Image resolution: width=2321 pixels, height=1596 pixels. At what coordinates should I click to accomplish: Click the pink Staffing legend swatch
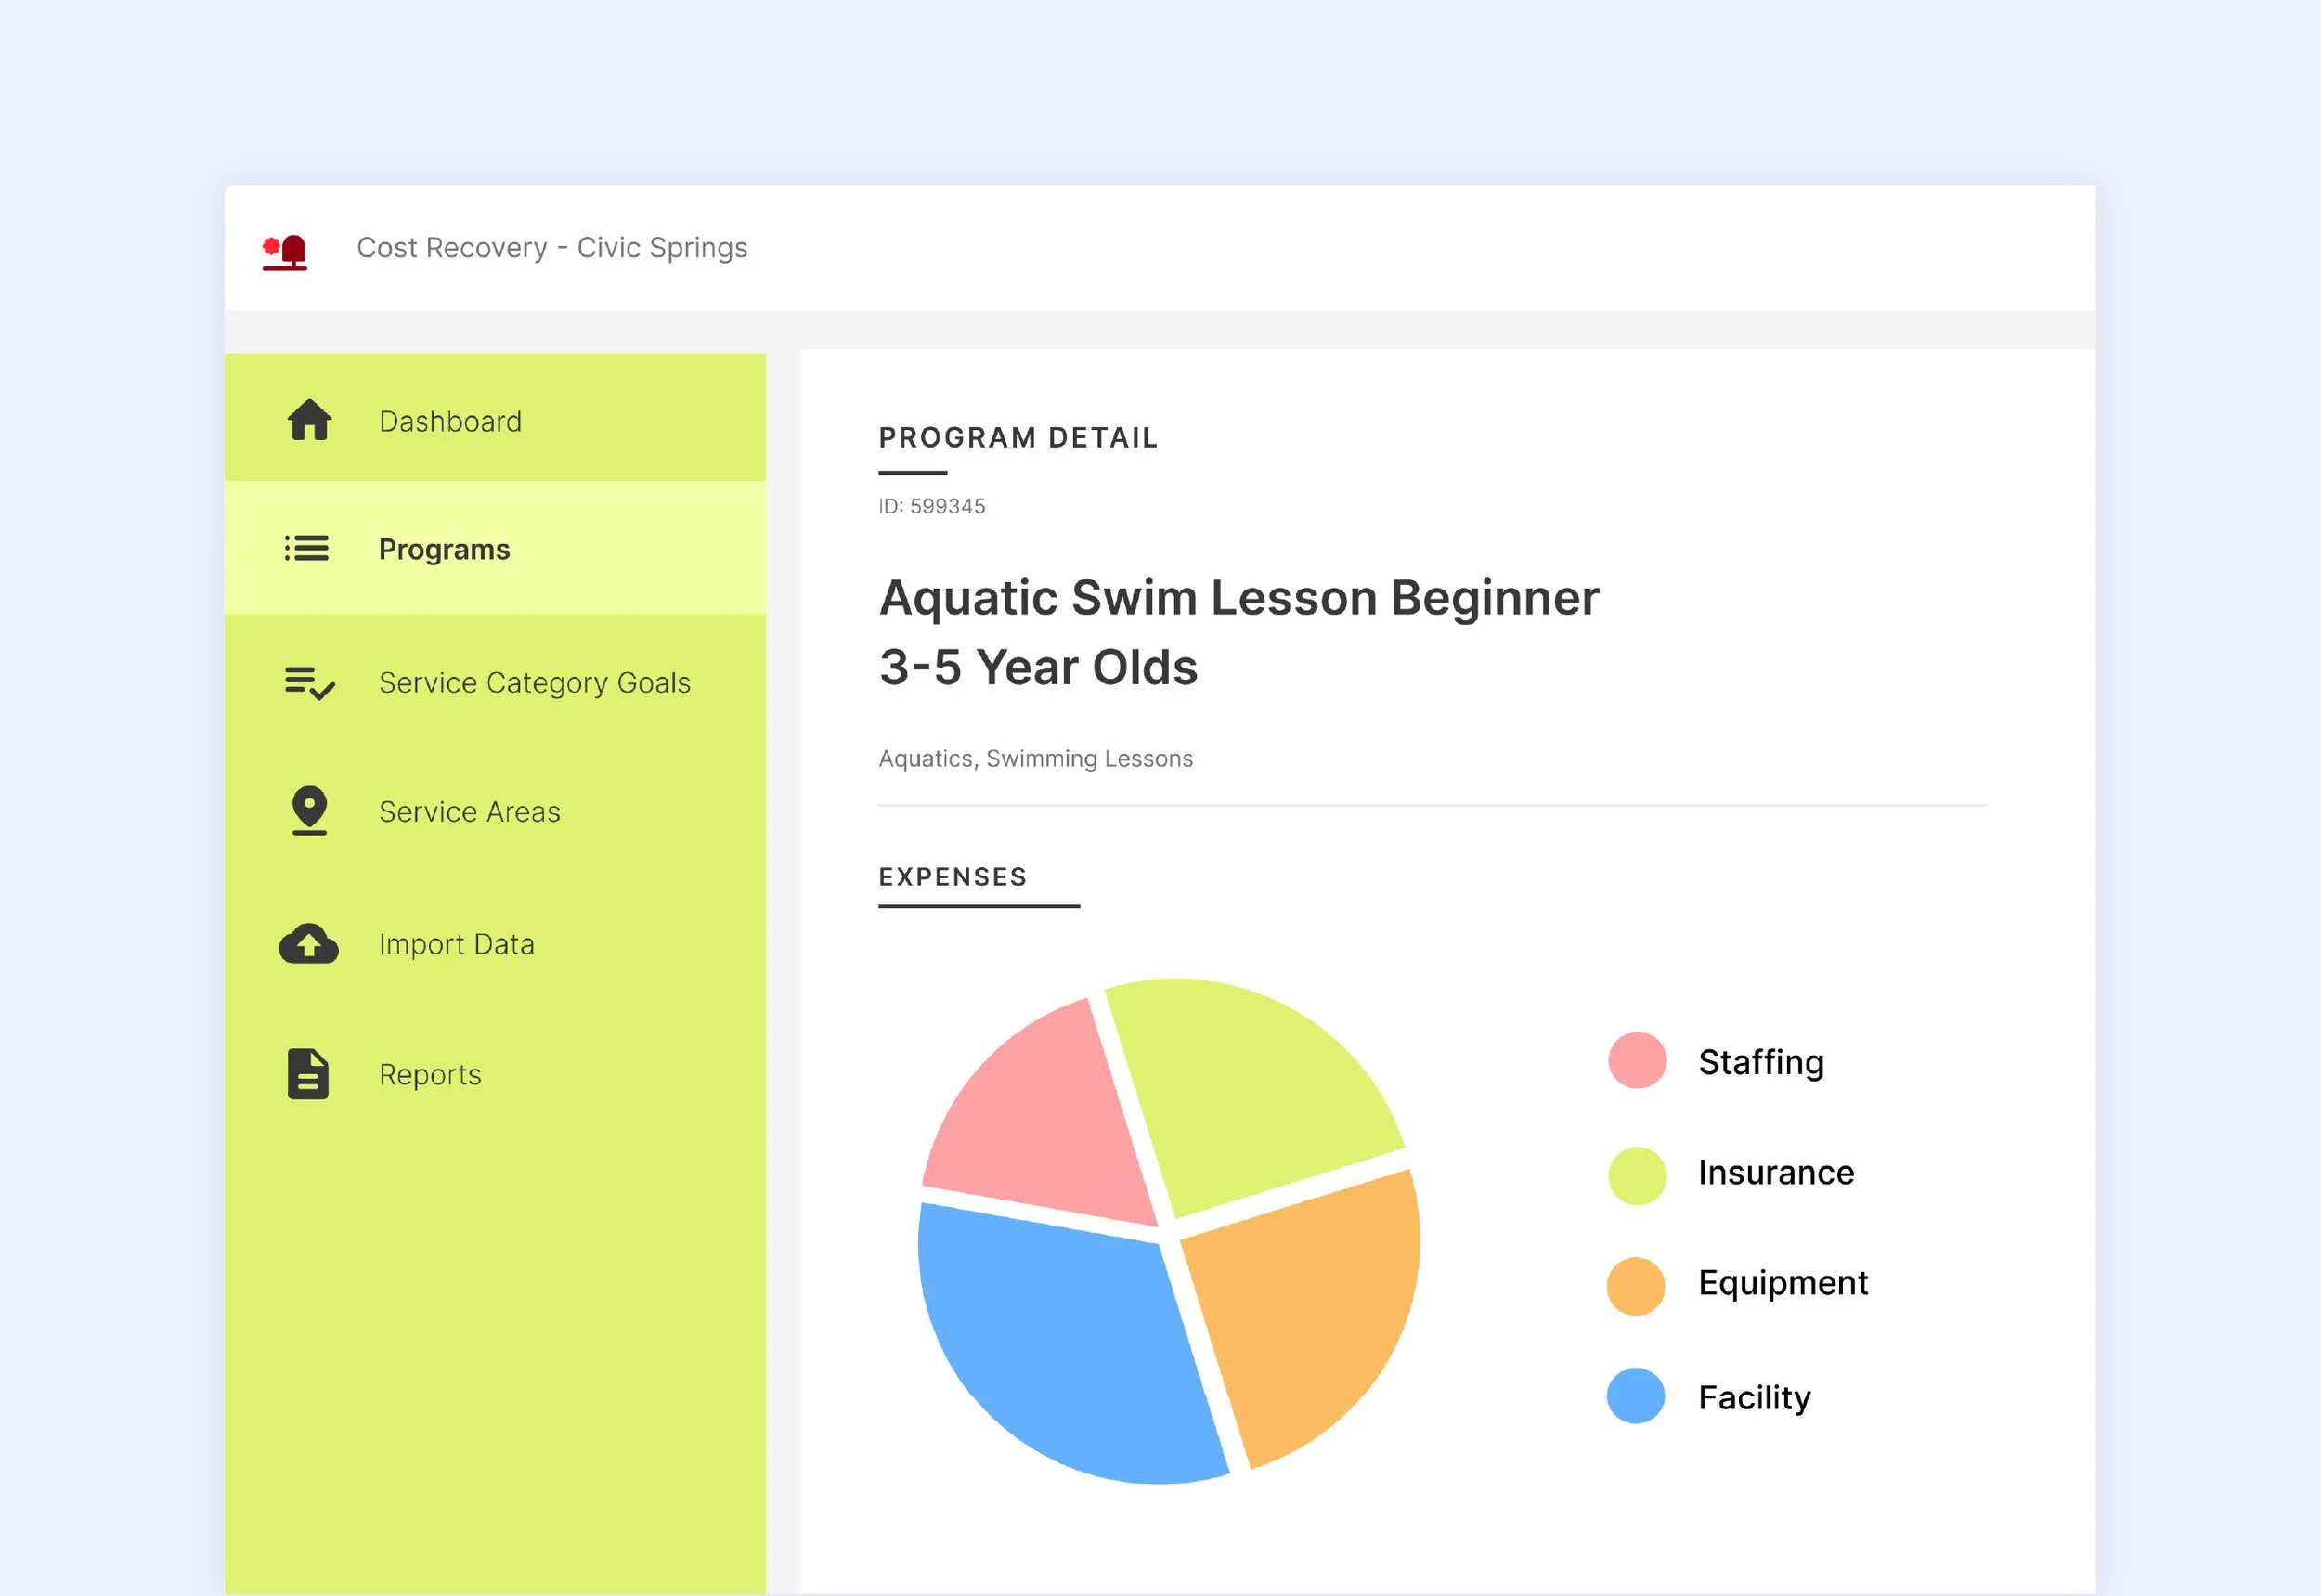(x=1637, y=1060)
